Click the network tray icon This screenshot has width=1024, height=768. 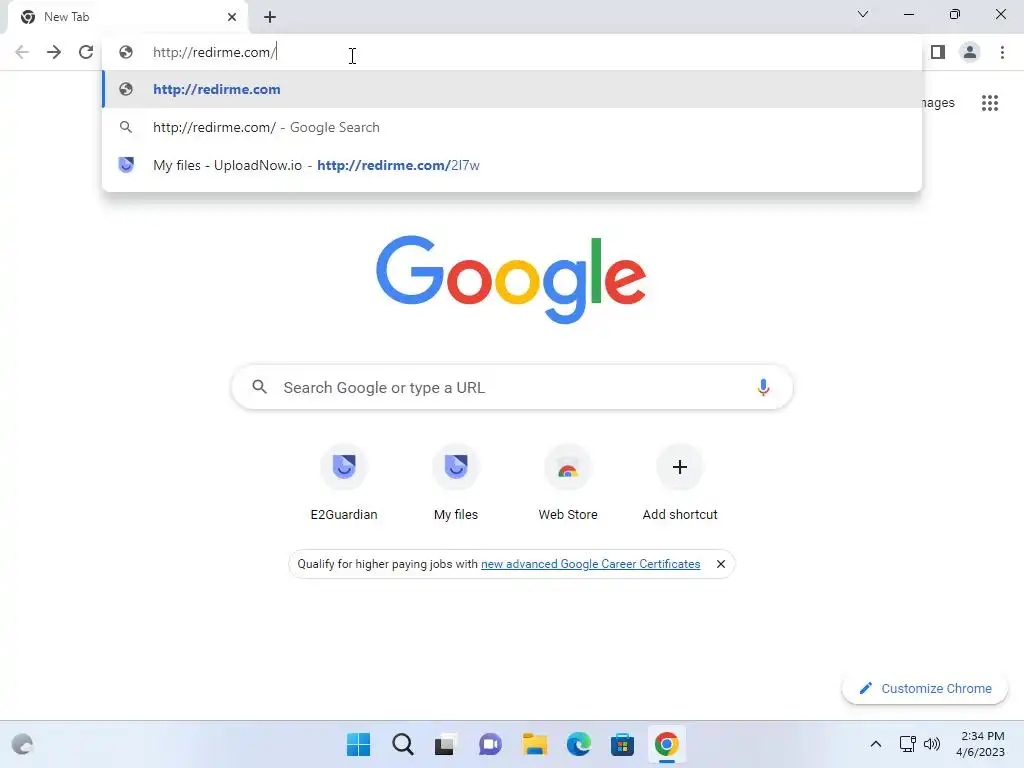[x=908, y=744]
